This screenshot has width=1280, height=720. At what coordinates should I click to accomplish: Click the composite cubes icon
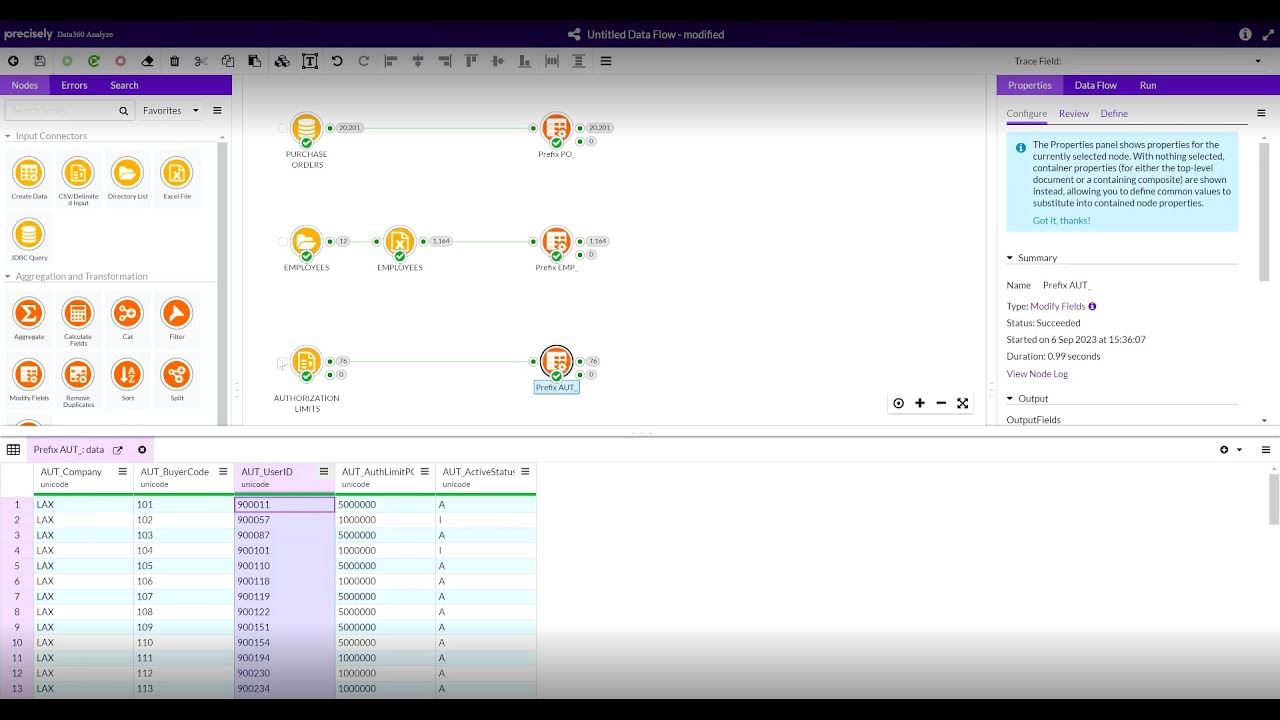[282, 61]
